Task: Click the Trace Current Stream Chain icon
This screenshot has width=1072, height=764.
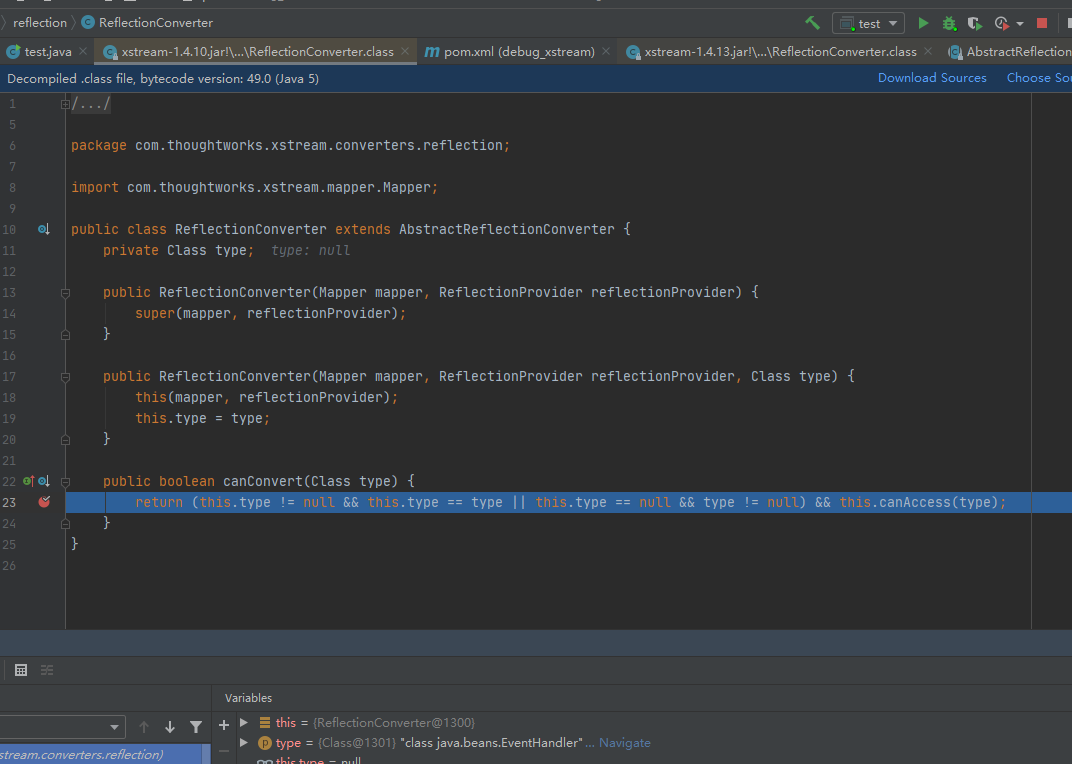Action: 47,670
